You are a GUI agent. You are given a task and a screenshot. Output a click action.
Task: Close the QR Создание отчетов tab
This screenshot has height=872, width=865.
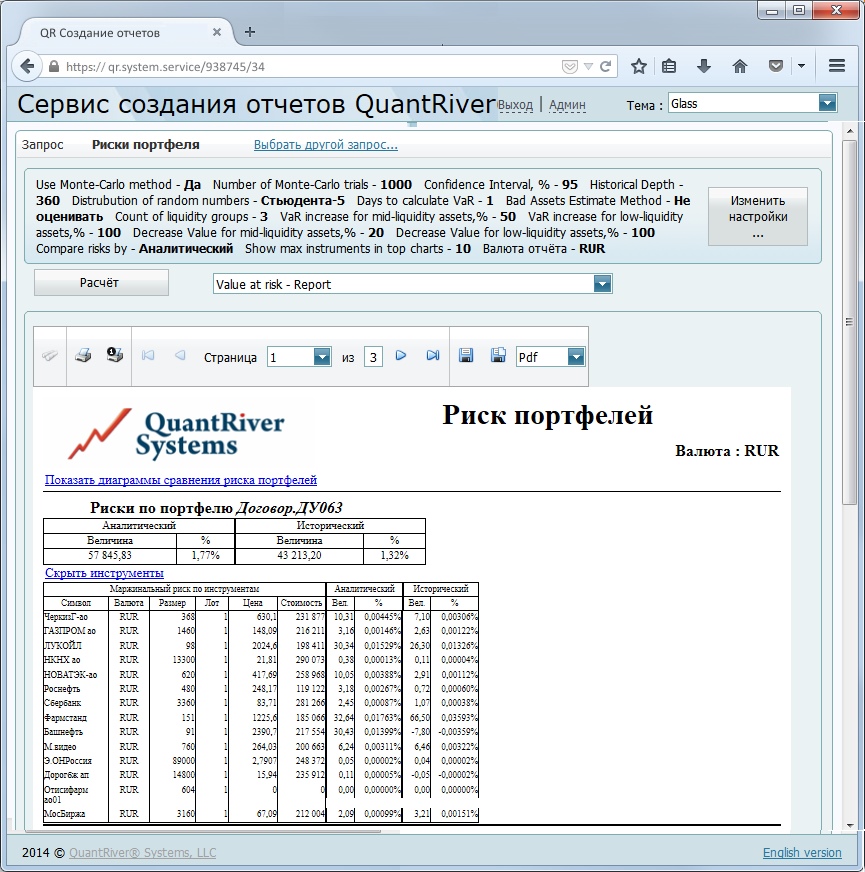click(x=217, y=32)
